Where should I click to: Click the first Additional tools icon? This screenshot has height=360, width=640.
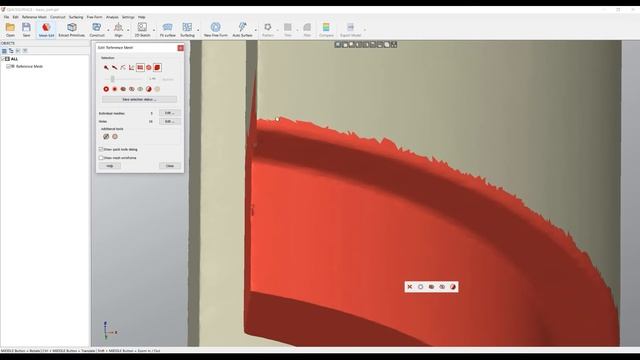pos(106,136)
